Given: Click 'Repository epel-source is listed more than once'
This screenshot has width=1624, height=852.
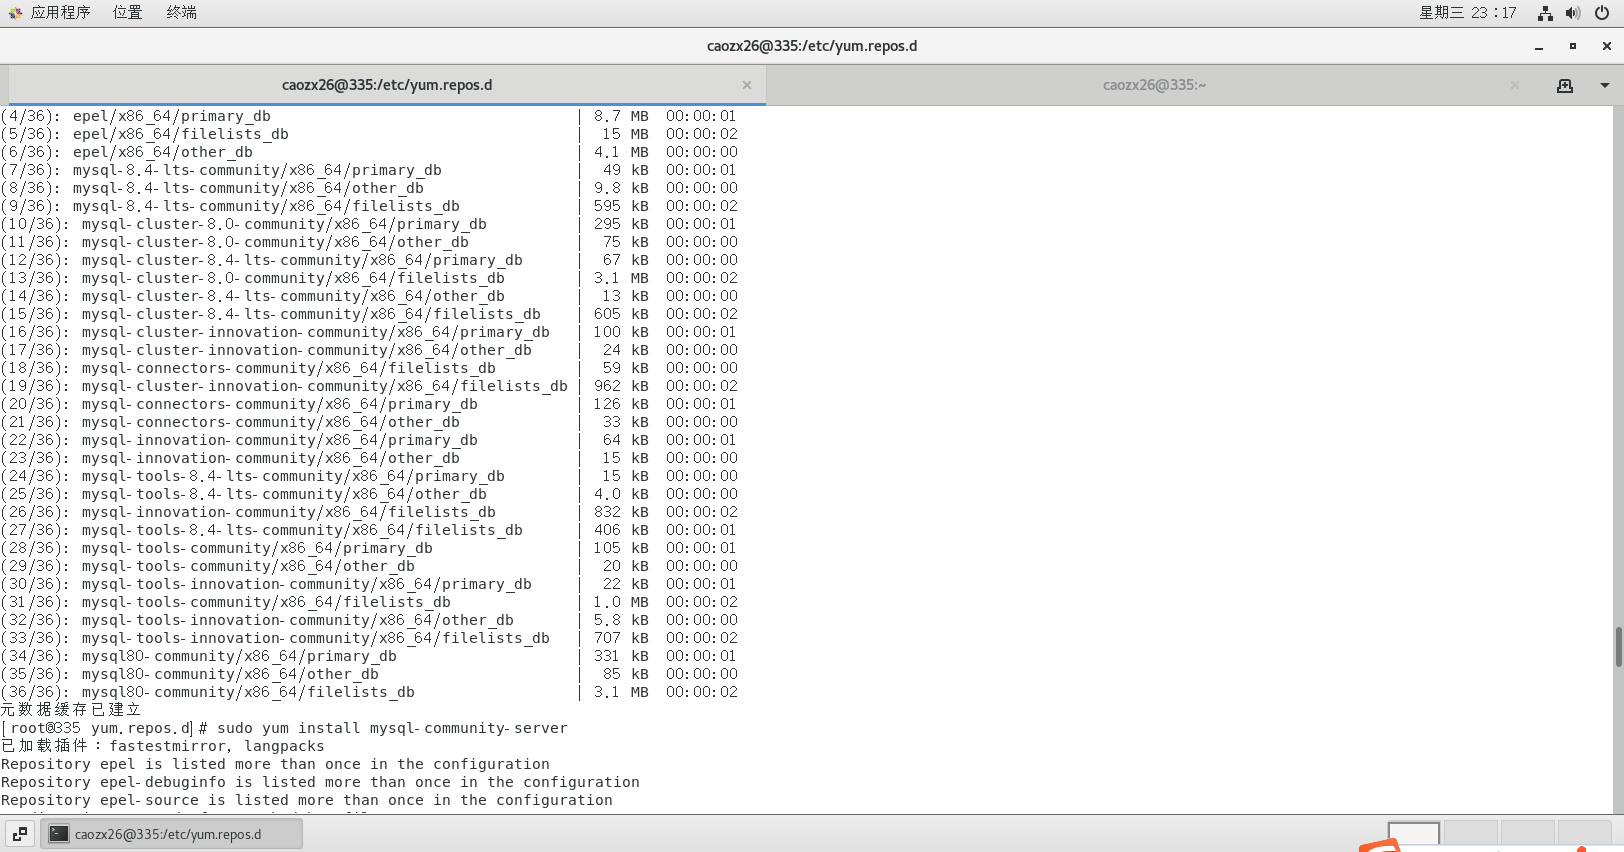Looking at the screenshot, I should click(x=307, y=800).
